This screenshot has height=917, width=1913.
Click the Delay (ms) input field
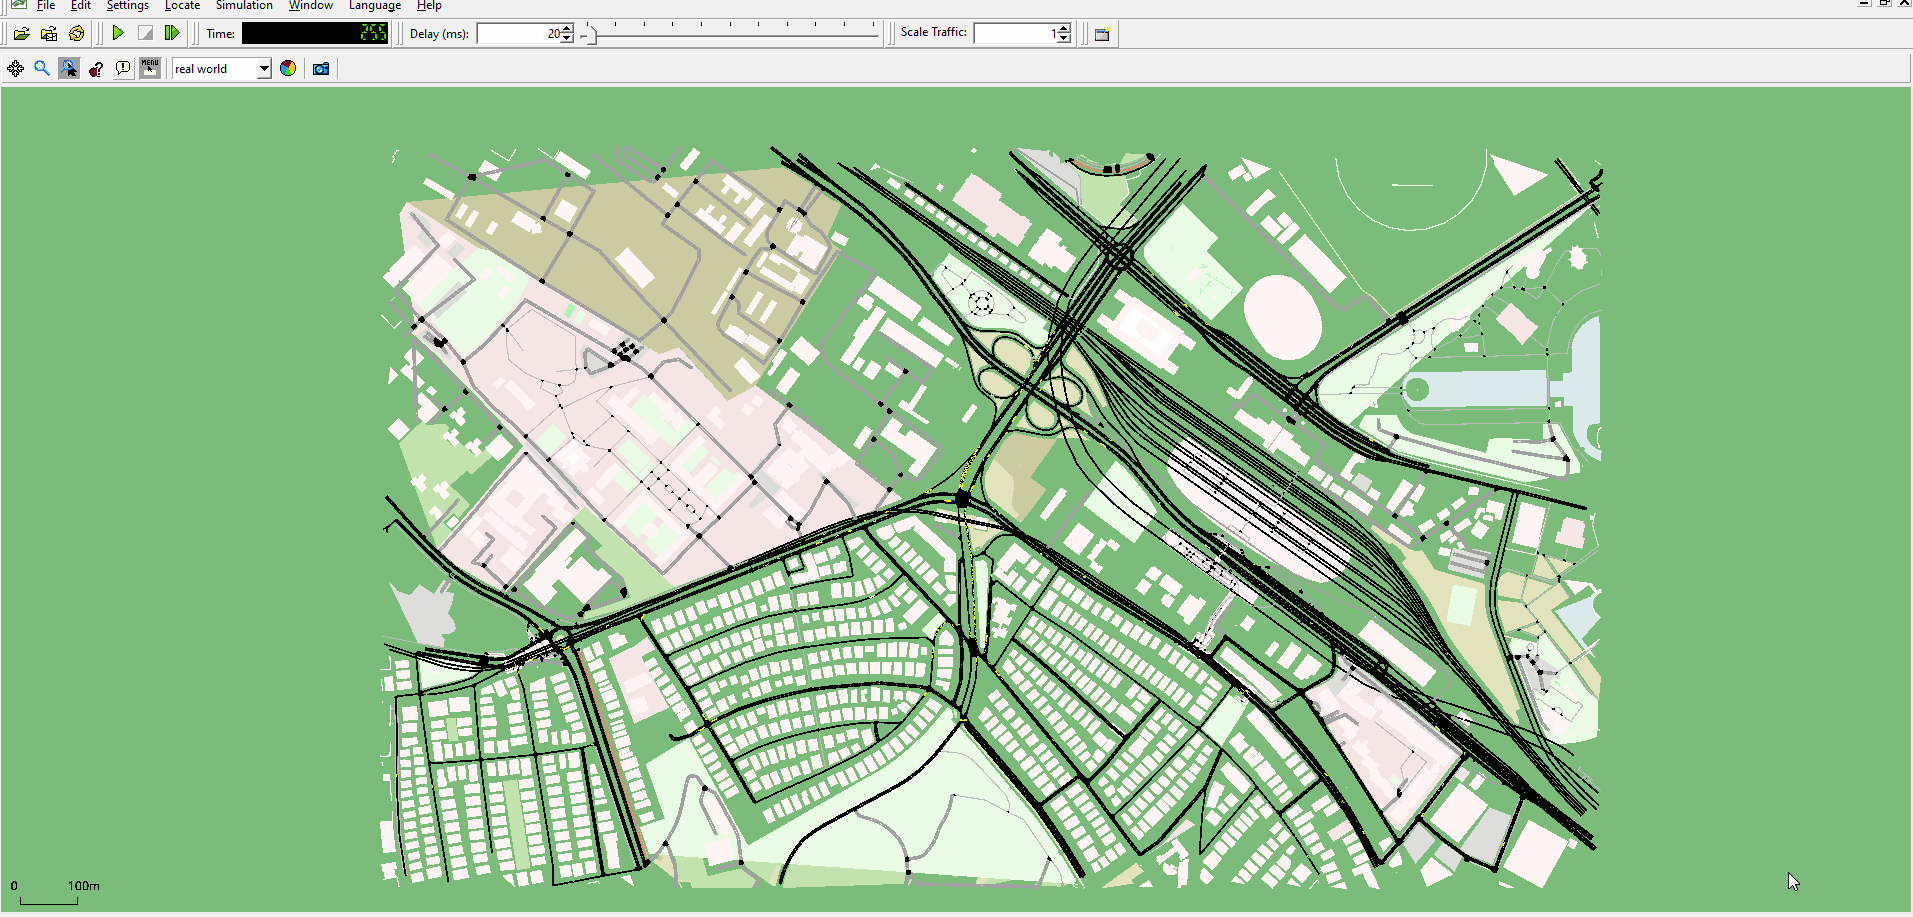tap(519, 33)
